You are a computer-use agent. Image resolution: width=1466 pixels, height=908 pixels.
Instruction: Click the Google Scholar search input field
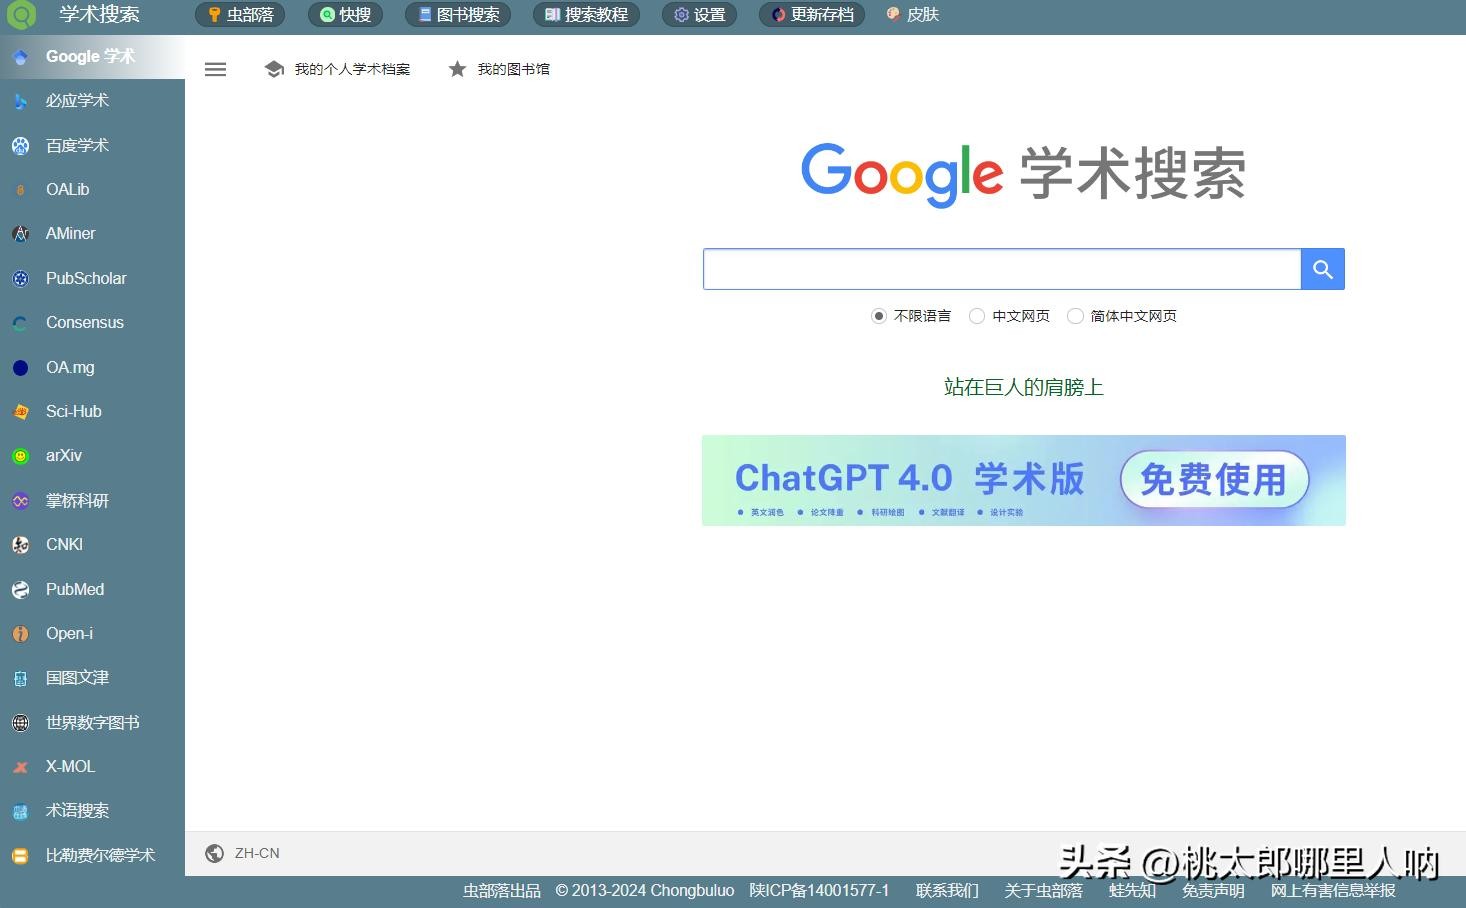coord(1001,269)
